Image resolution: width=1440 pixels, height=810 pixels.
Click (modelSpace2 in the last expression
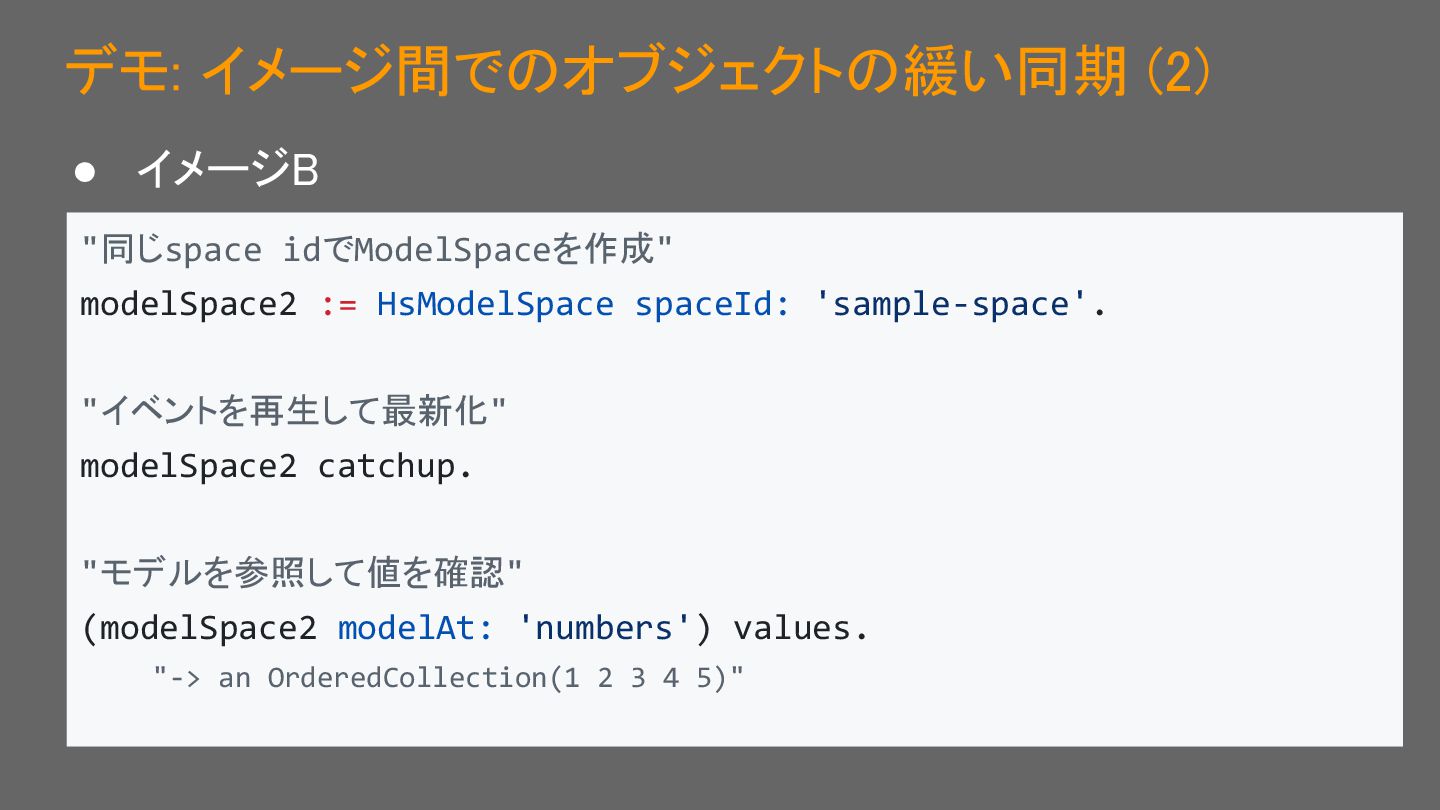click(199, 628)
